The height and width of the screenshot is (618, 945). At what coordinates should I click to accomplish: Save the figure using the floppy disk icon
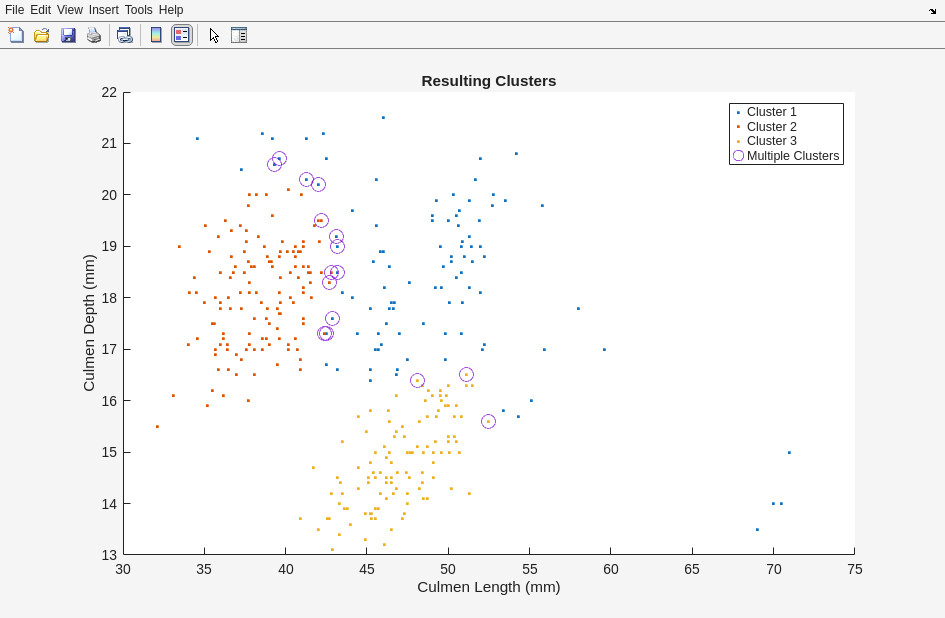click(68, 35)
